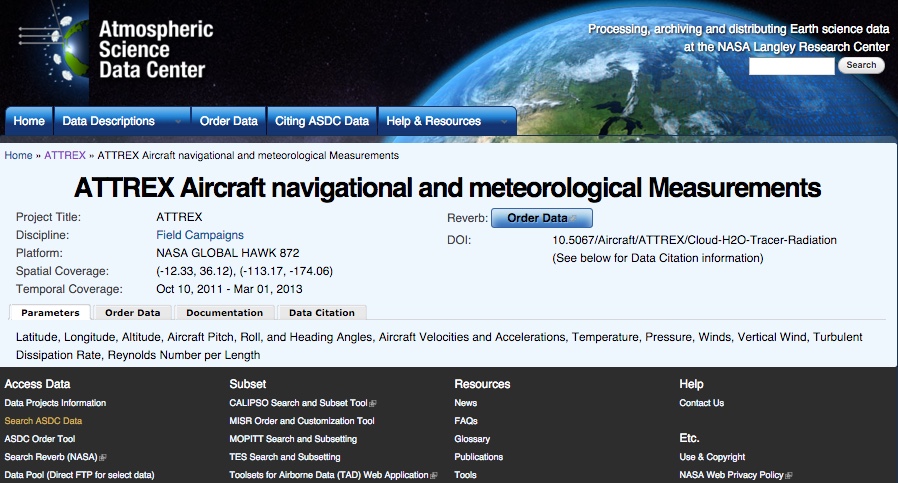The width and height of the screenshot is (898, 483).
Task: Switch to the Order Data tab
Action: coord(133,312)
